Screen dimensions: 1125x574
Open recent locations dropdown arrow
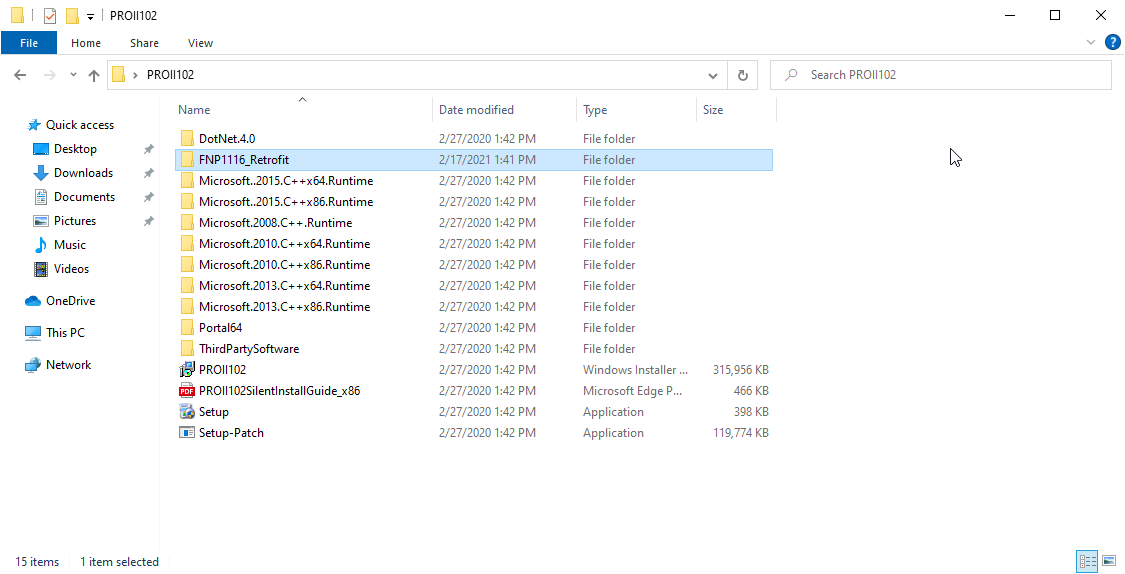click(73, 75)
